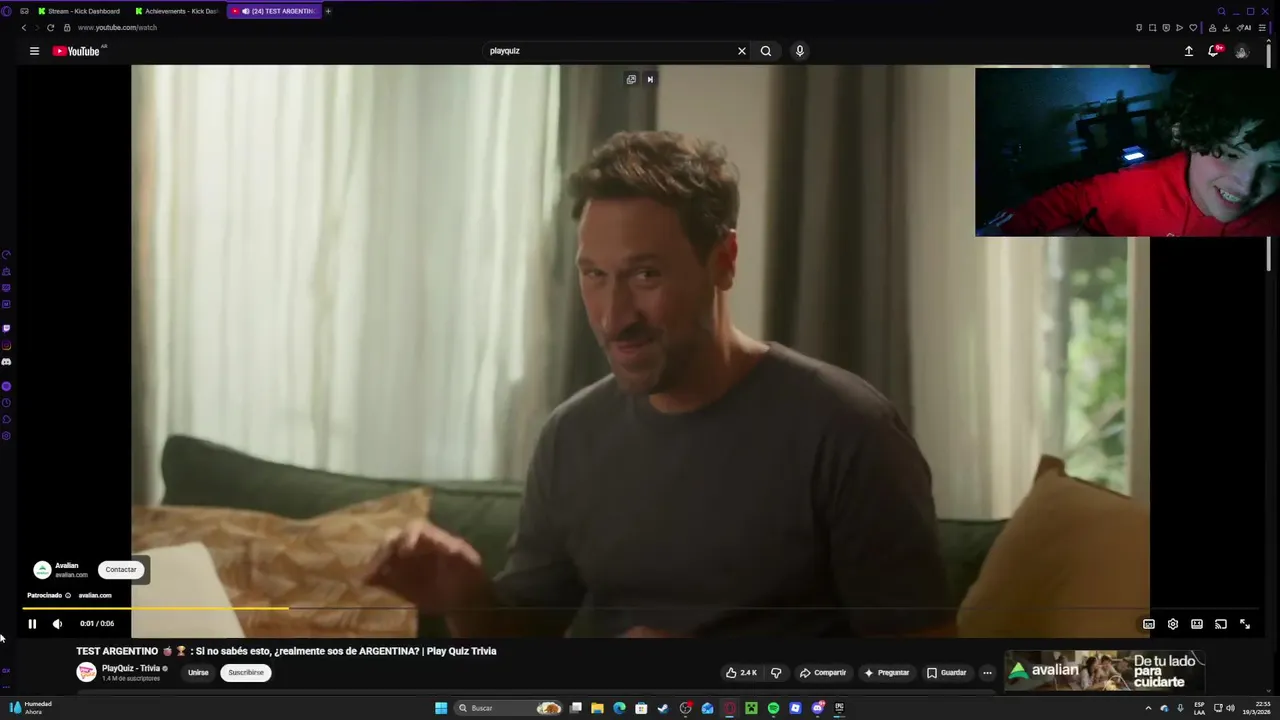
Task: Switch to Stream - Kick Dashboard tab
Action: point(80,11)
